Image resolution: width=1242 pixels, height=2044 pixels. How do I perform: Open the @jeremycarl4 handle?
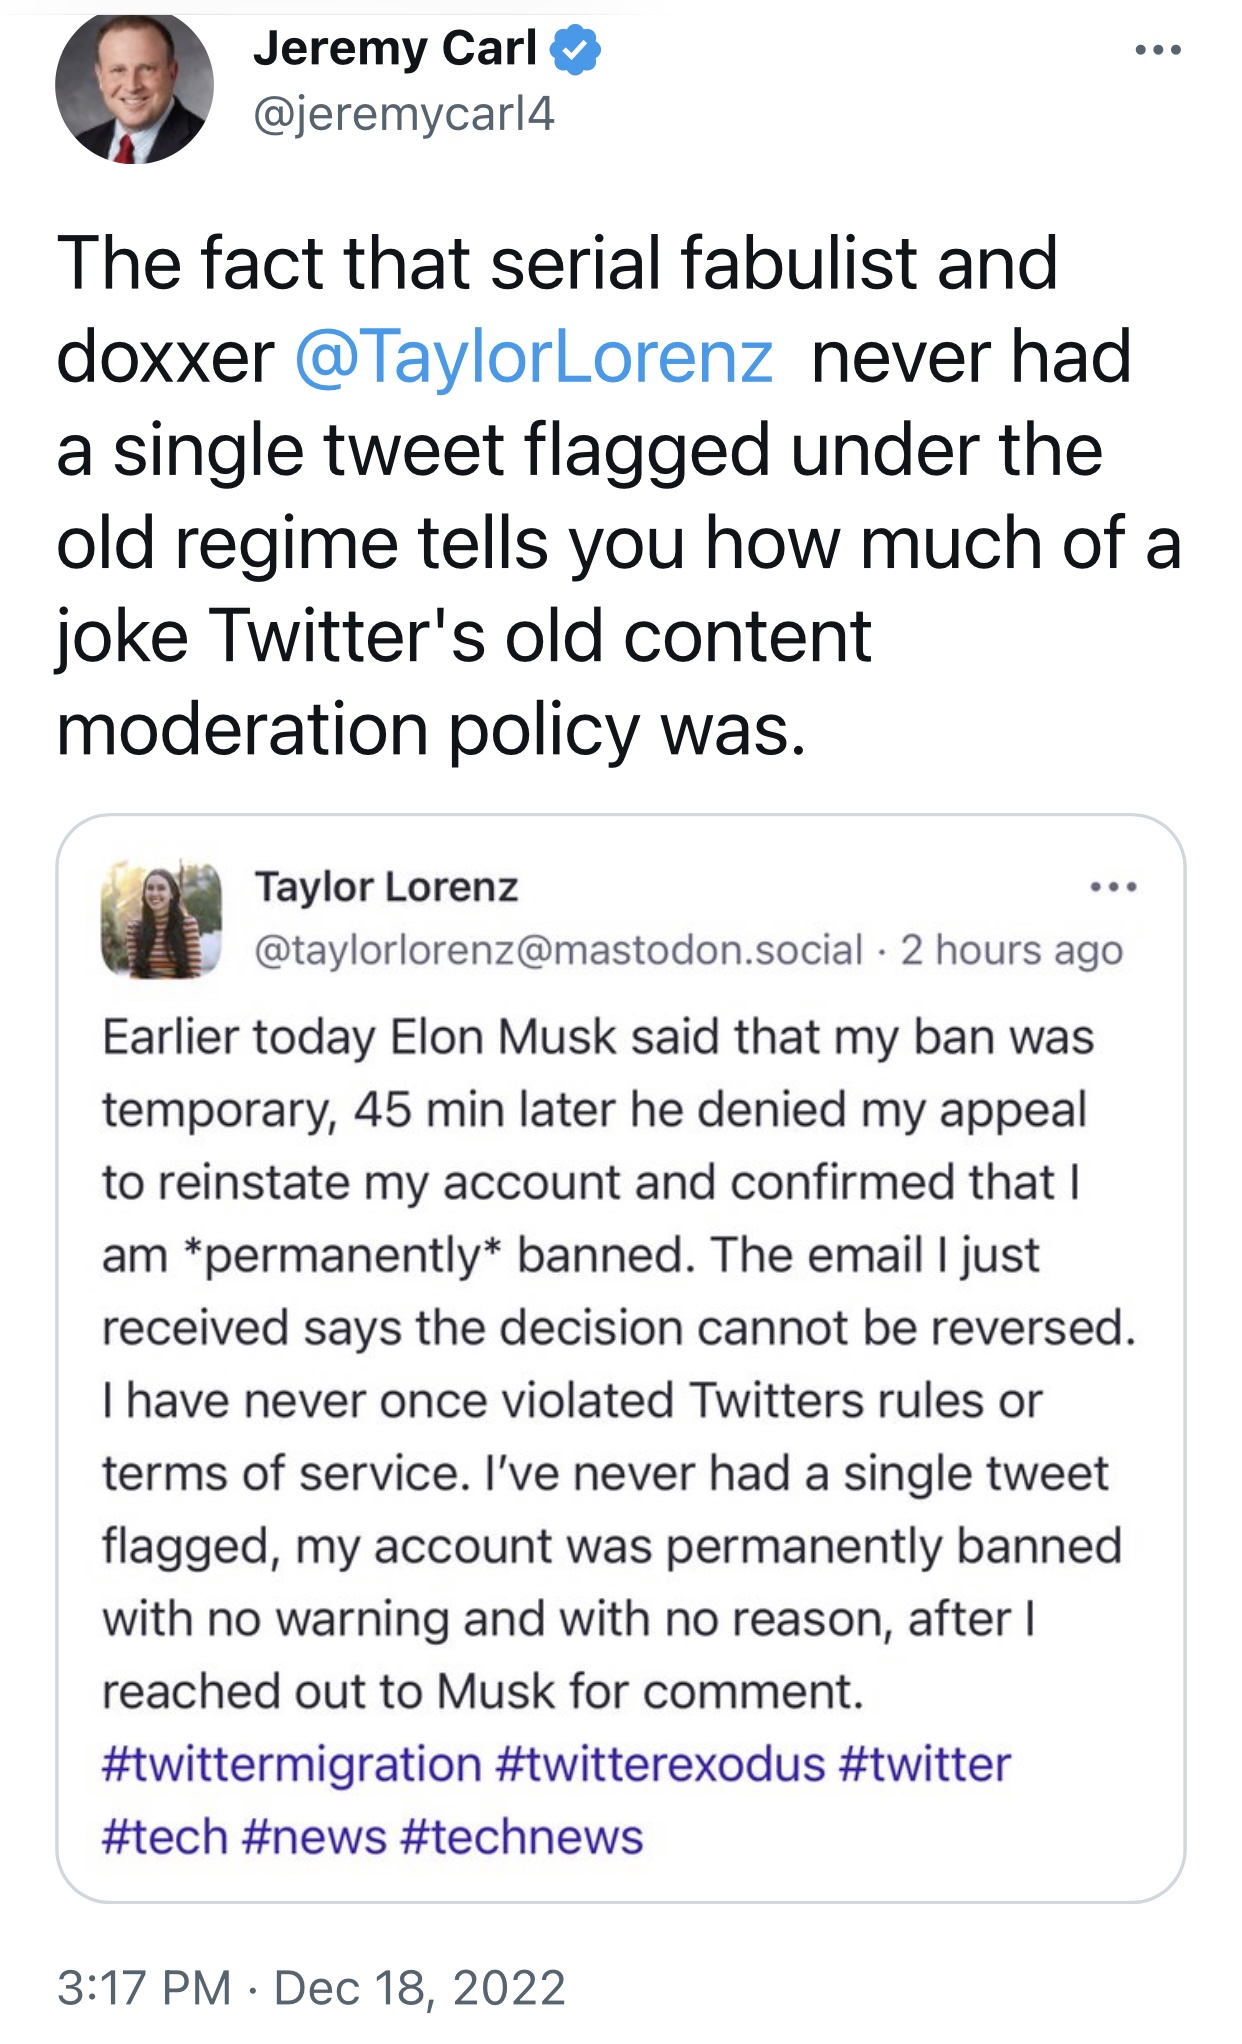[x=404, y=115]
